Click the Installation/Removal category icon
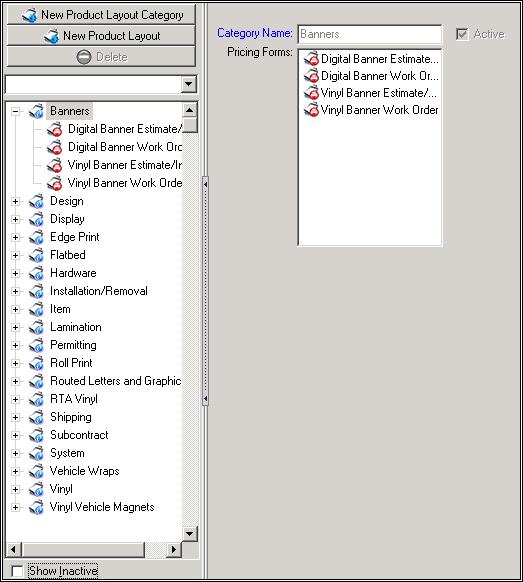This screenshot has height=582, width=523. point(36,291)
